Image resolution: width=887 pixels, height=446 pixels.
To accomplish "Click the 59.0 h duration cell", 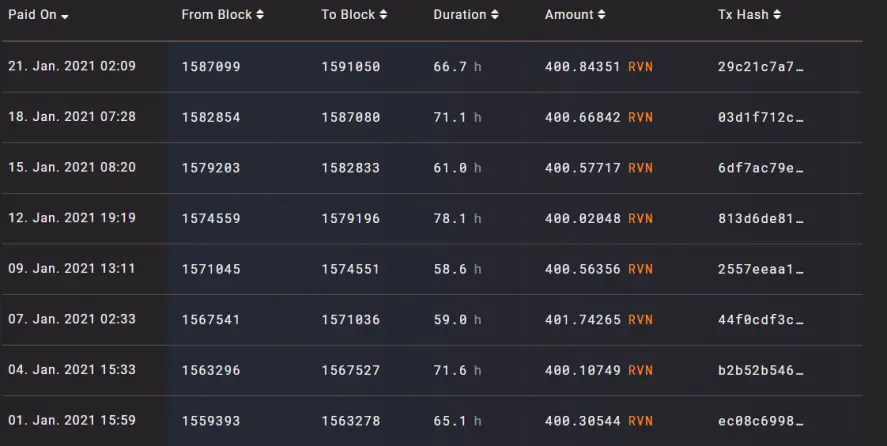I will [x=458, y=320].
